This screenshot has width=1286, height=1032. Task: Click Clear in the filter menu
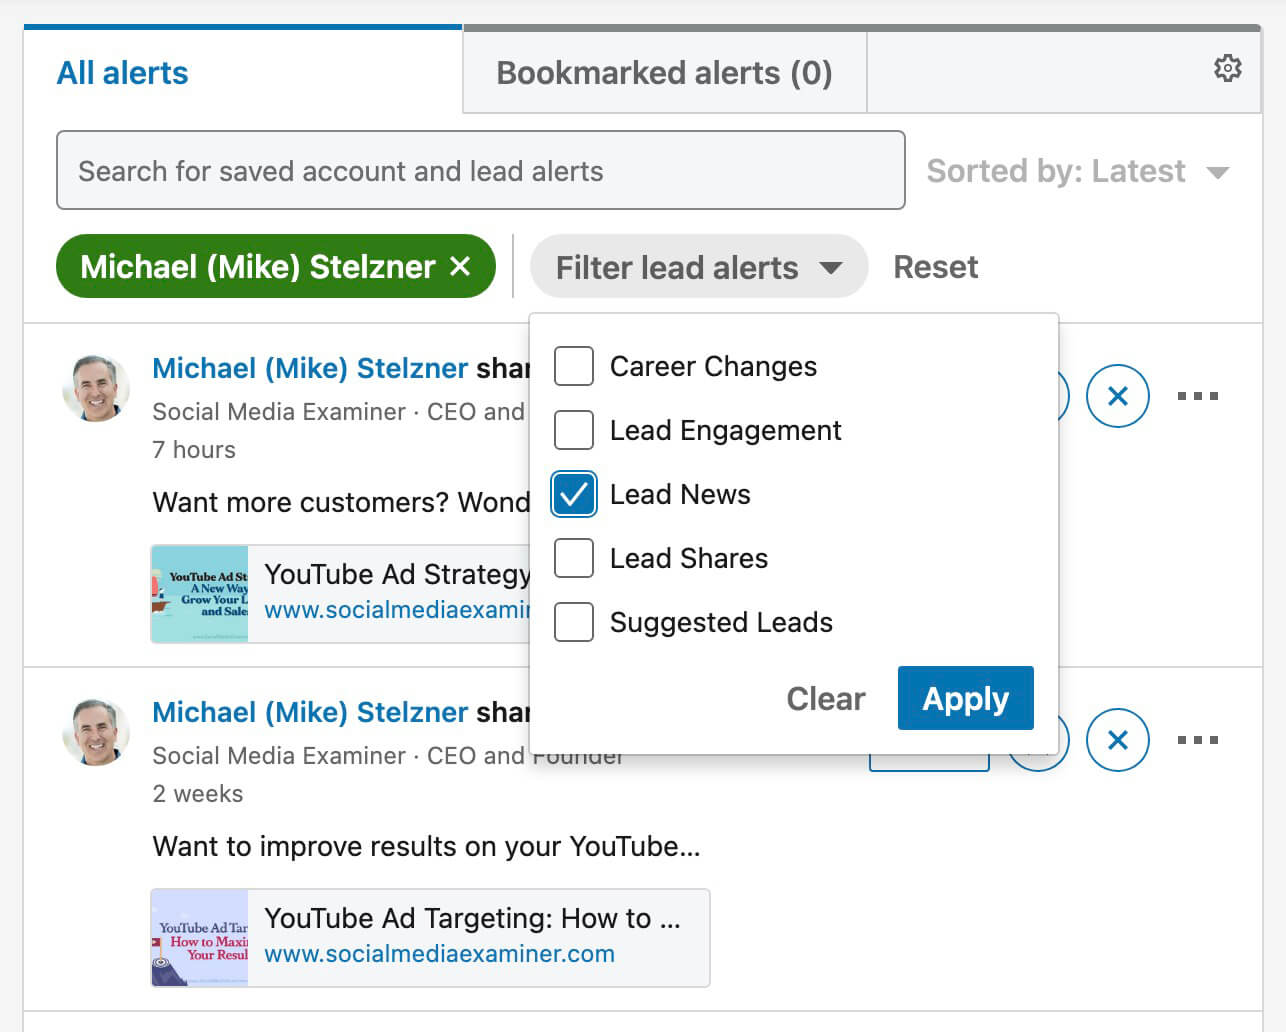(x=825, y=698)
